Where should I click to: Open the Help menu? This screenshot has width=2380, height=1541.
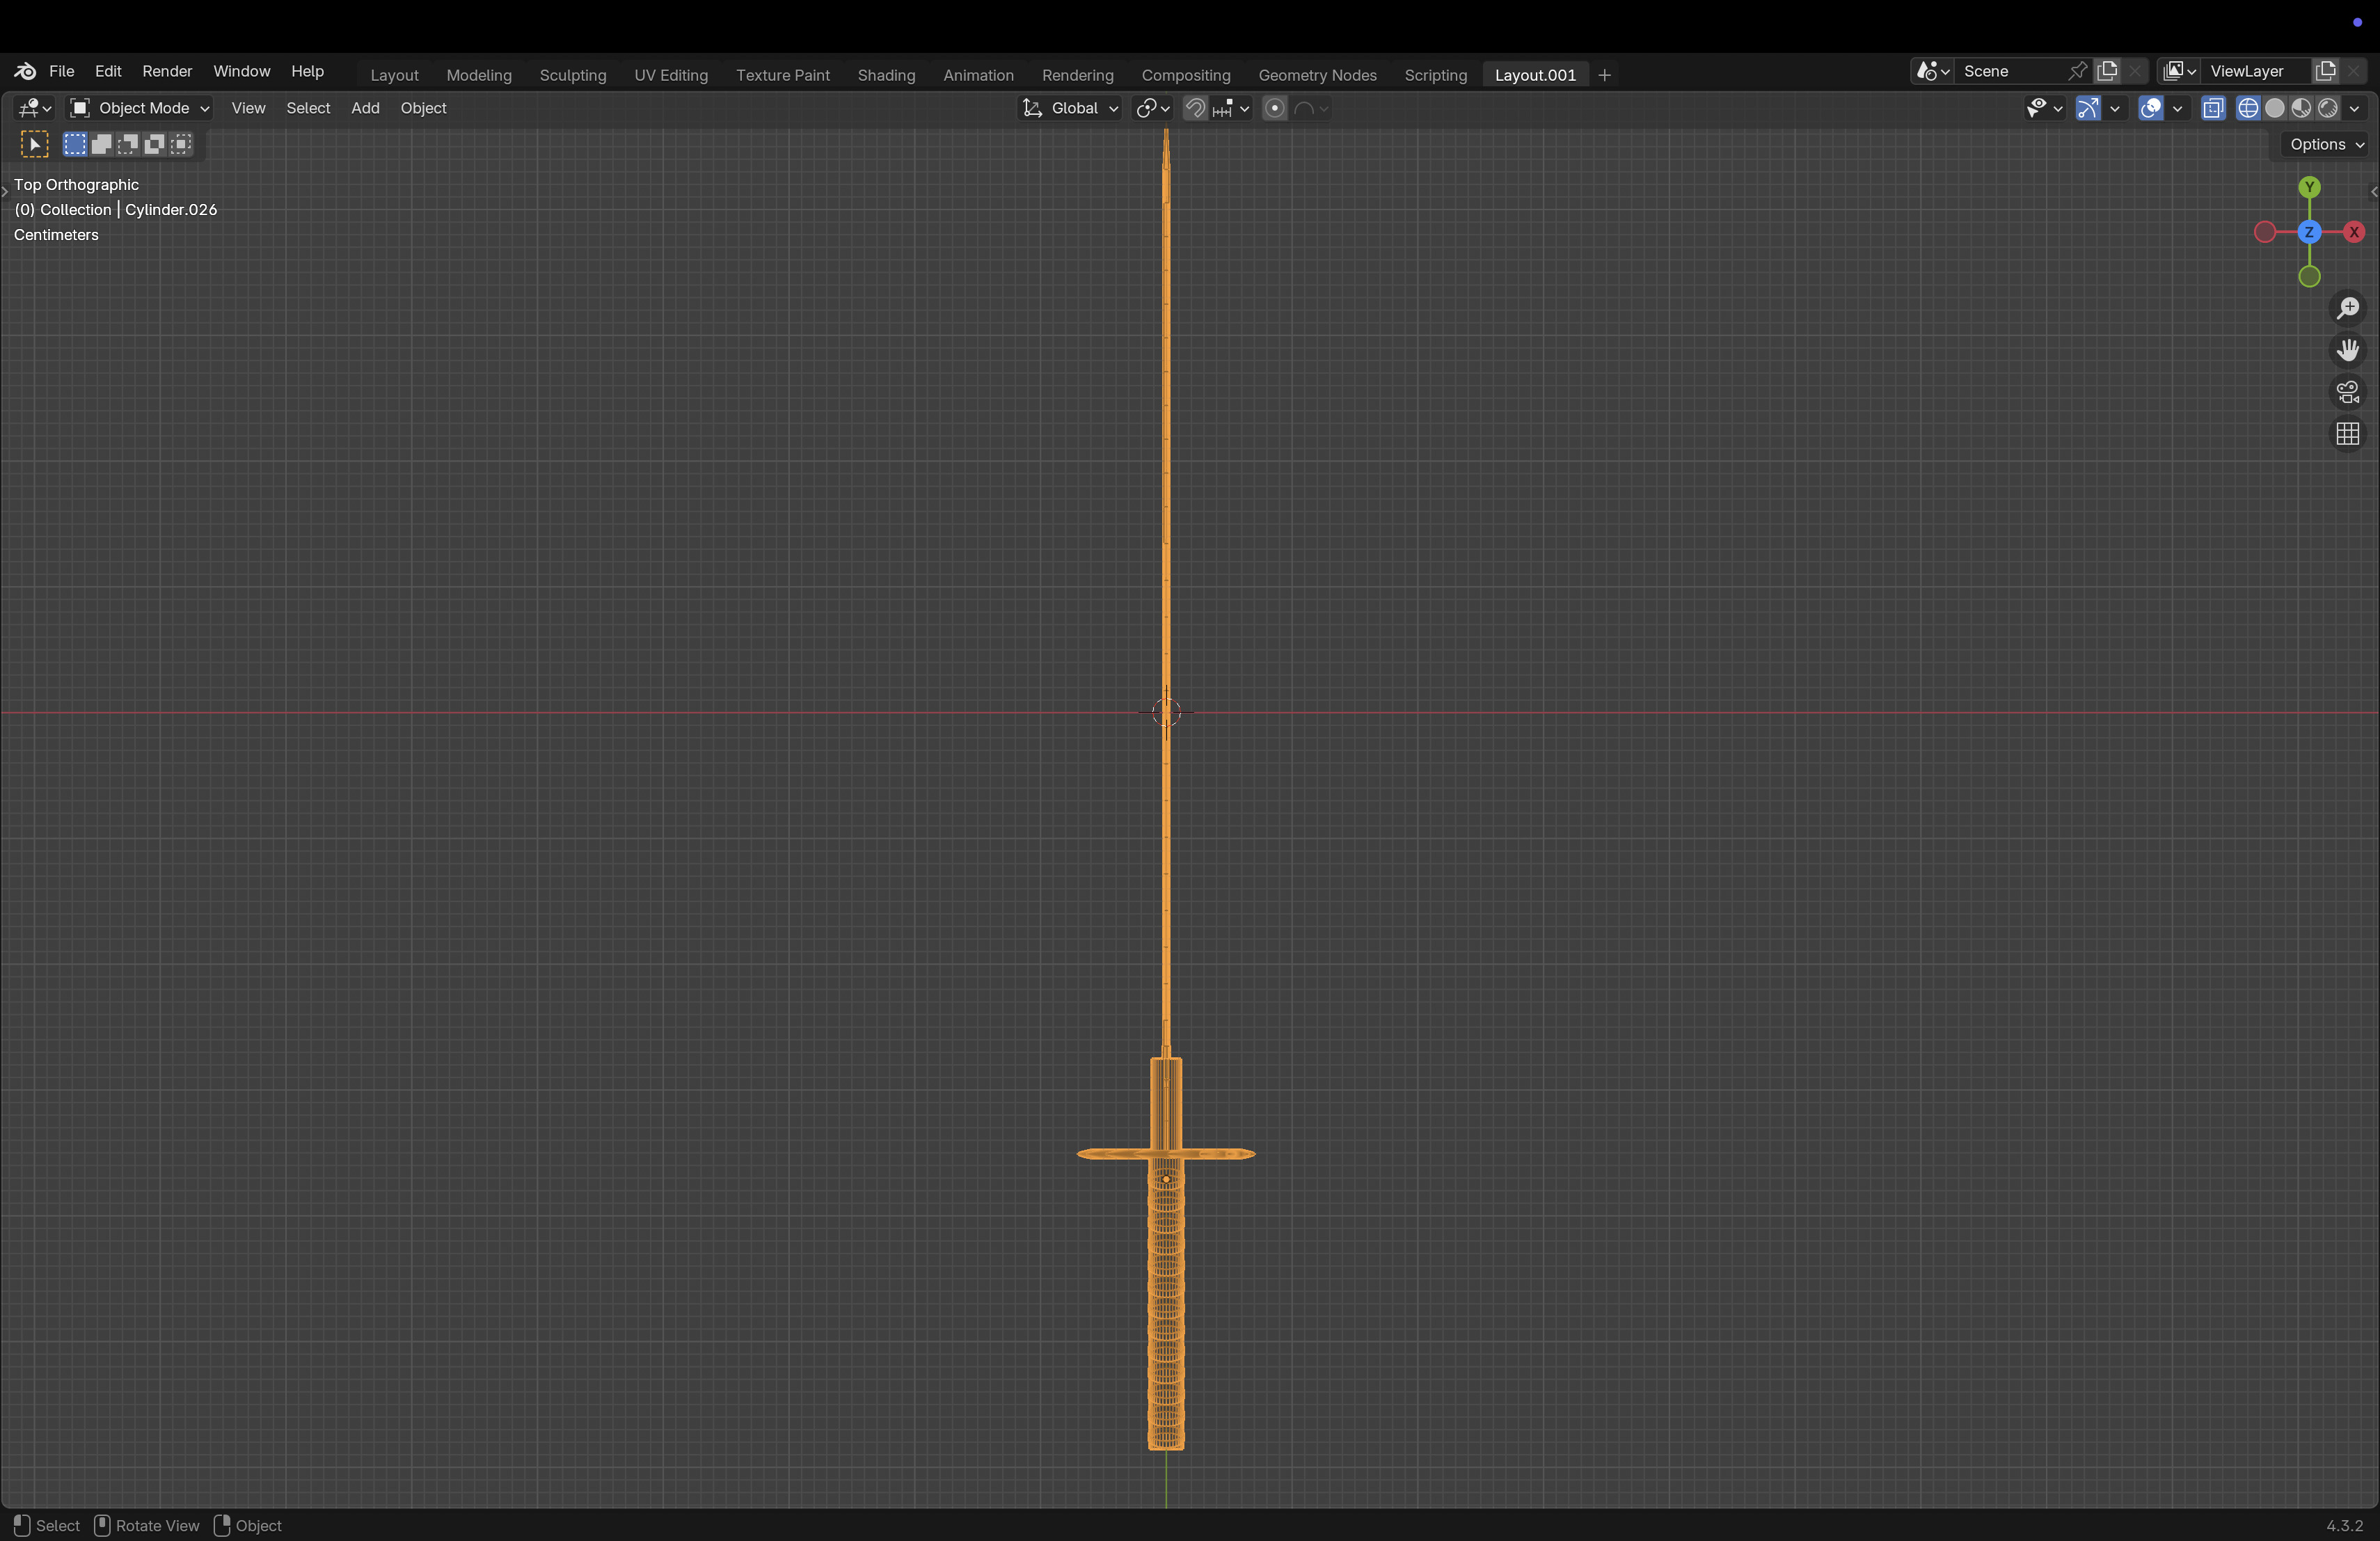pyautogui.click(x=307, y=71)
